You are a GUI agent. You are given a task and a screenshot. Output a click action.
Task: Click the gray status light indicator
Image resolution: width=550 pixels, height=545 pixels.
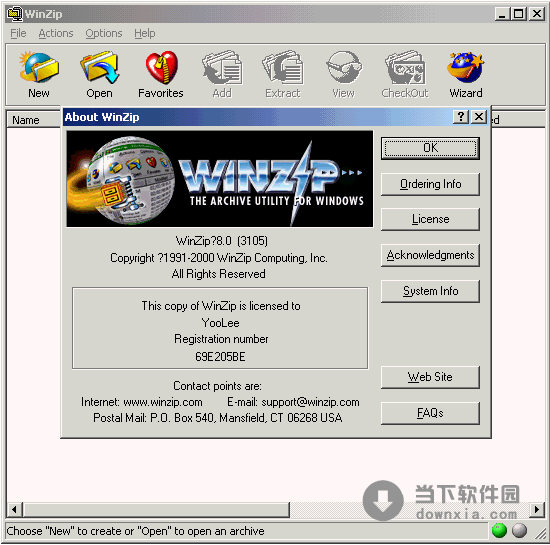coord(519,530)
